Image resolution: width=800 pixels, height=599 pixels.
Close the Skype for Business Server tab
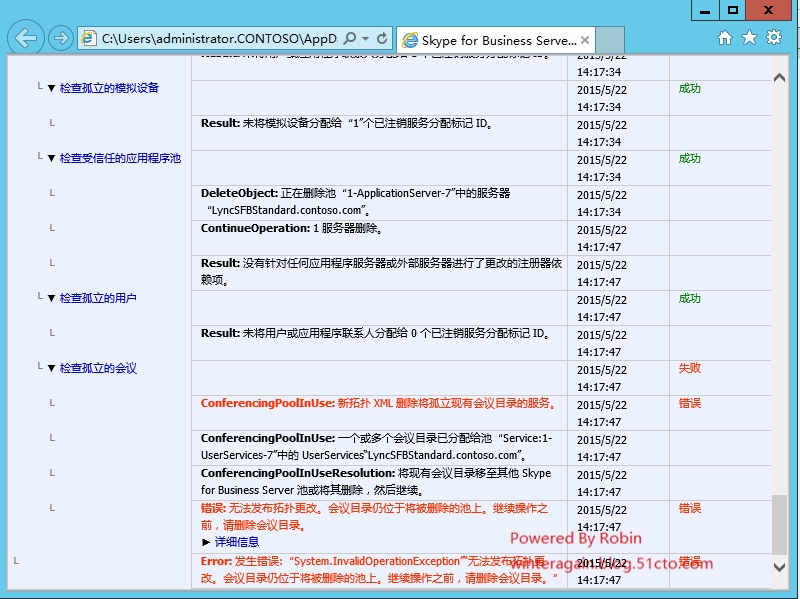585,40
